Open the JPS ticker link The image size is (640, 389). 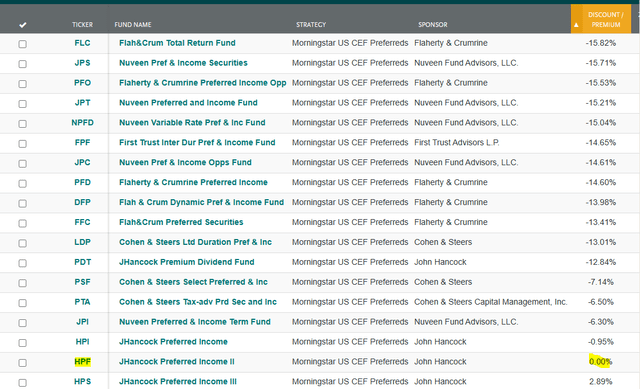(x=82, y=63)
